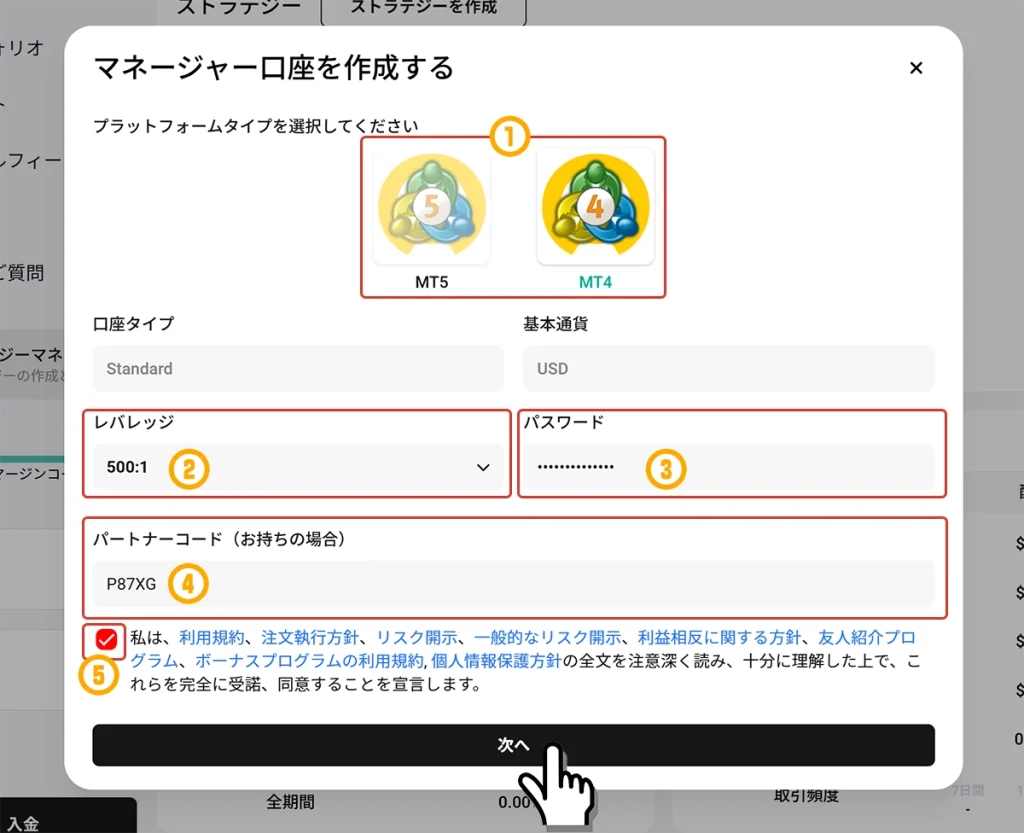Image resolution: width=1024 pixels, height=833 pixels.
Task: Open the ボーナスプログラムの利用規約 link
Action: pos(310,661)
